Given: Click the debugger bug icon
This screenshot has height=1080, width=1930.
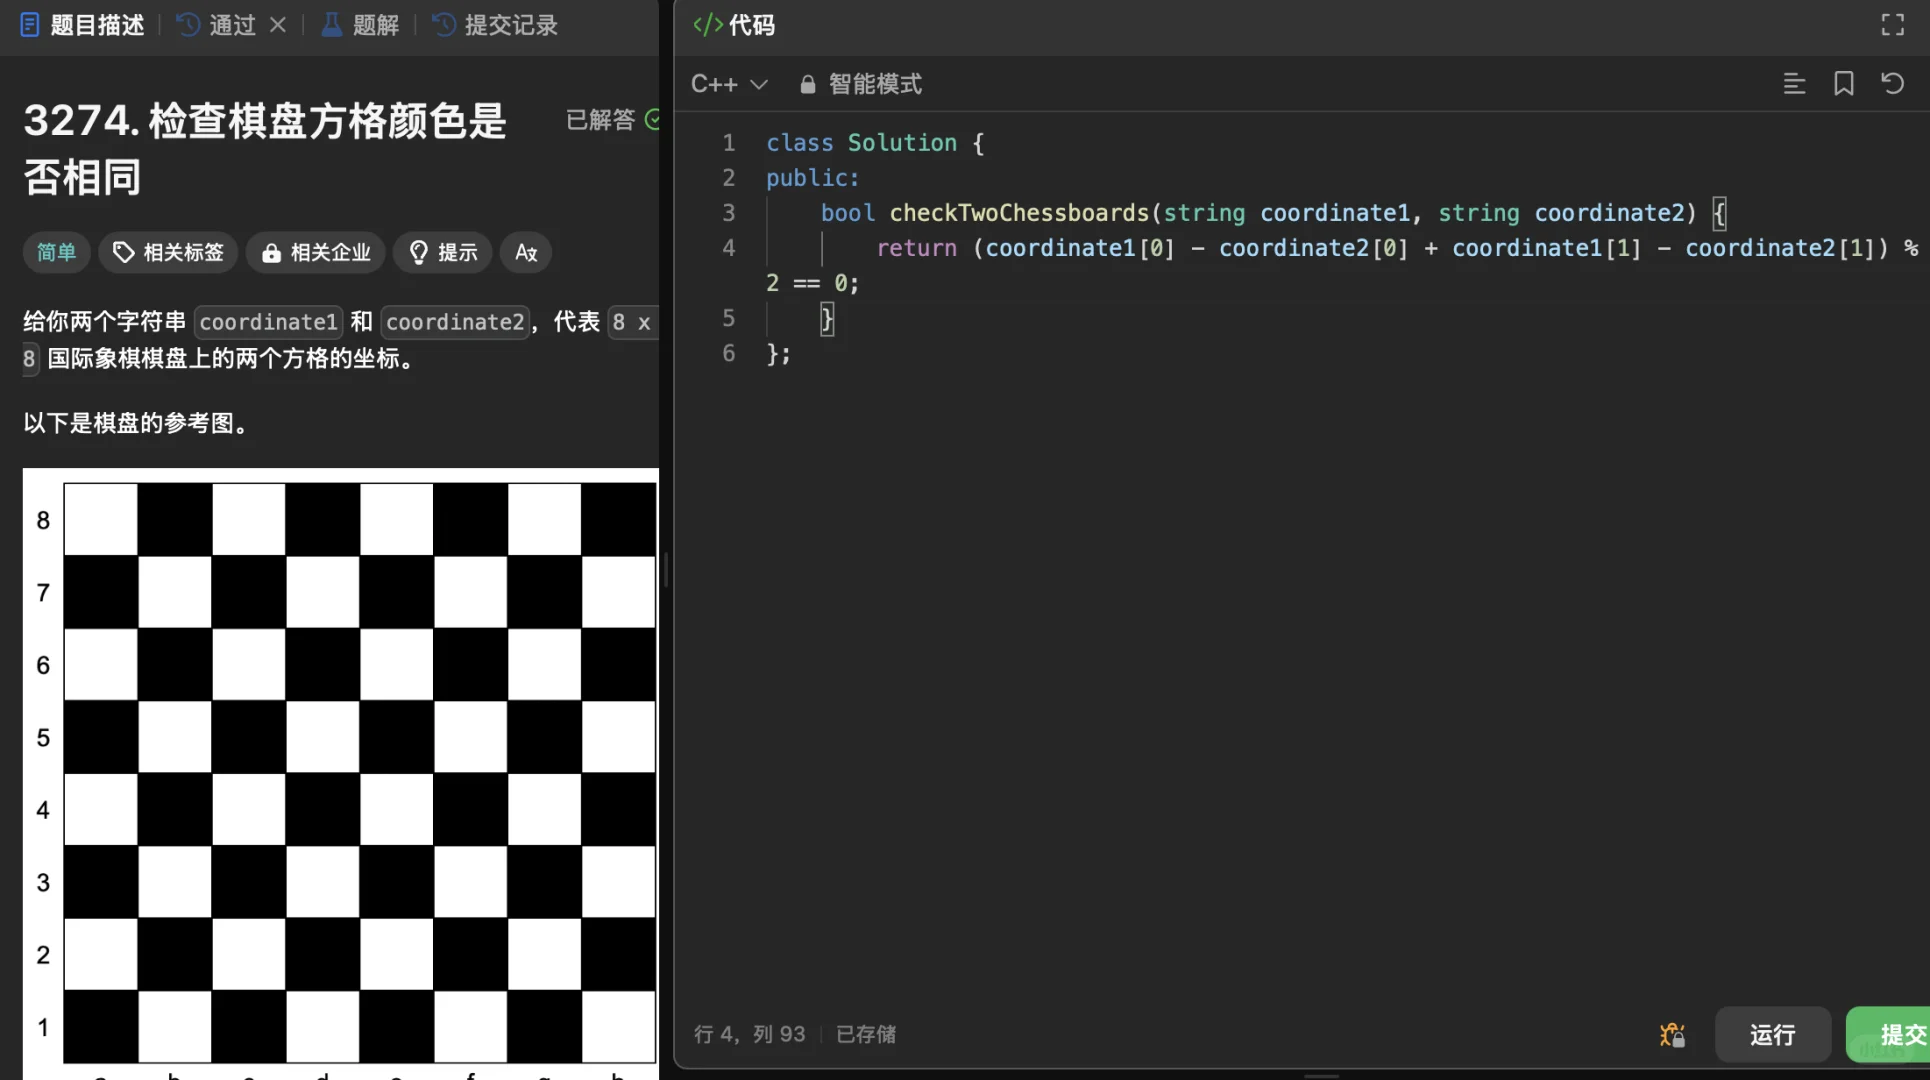Looking at the screenshot, I should (1672, 1035).
